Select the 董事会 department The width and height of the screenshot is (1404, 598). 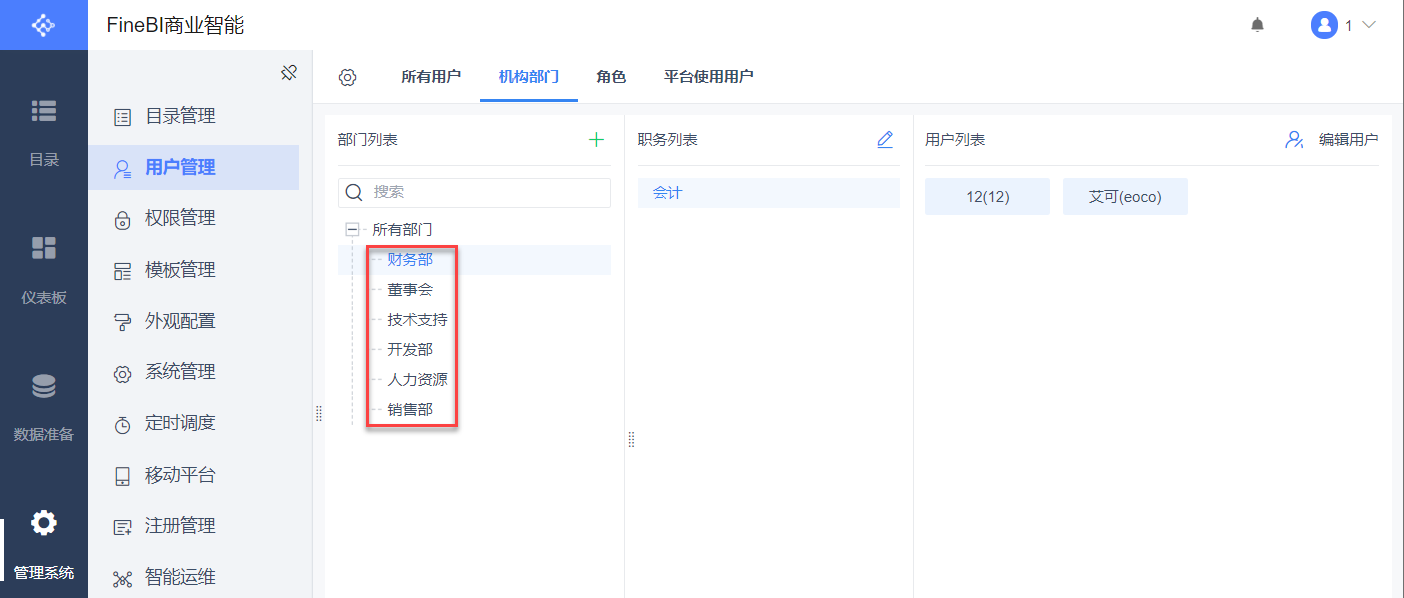tap(410, 290)
